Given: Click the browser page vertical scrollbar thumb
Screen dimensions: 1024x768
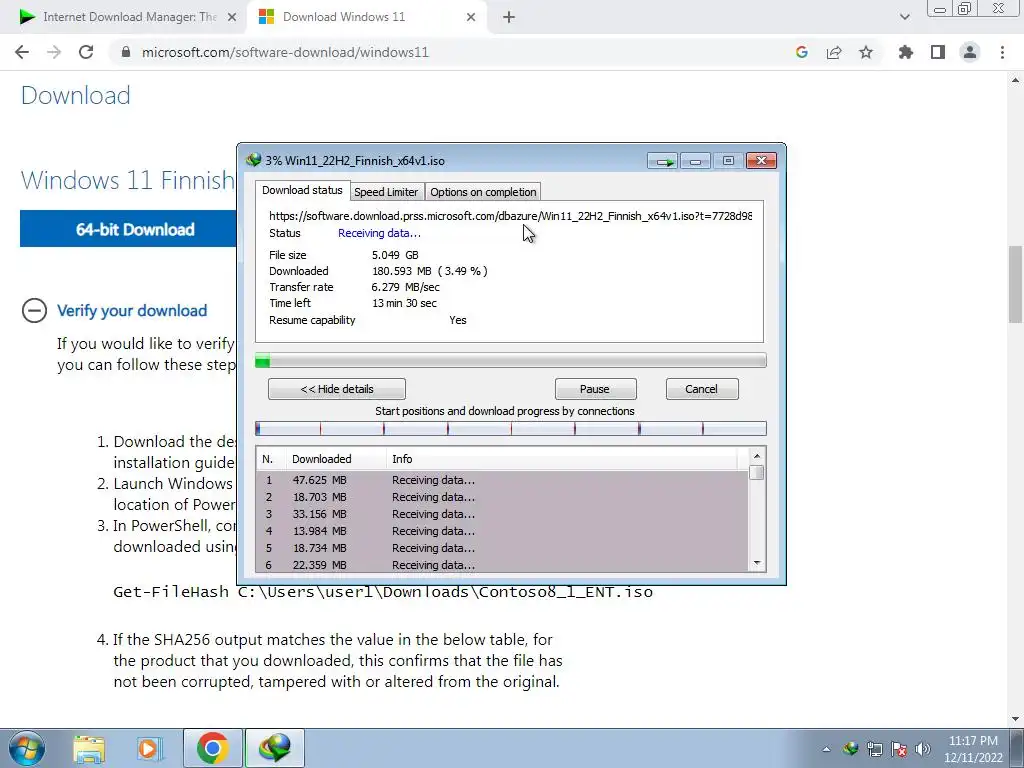Looking at the screenshot, I should tap(1016, 283).
